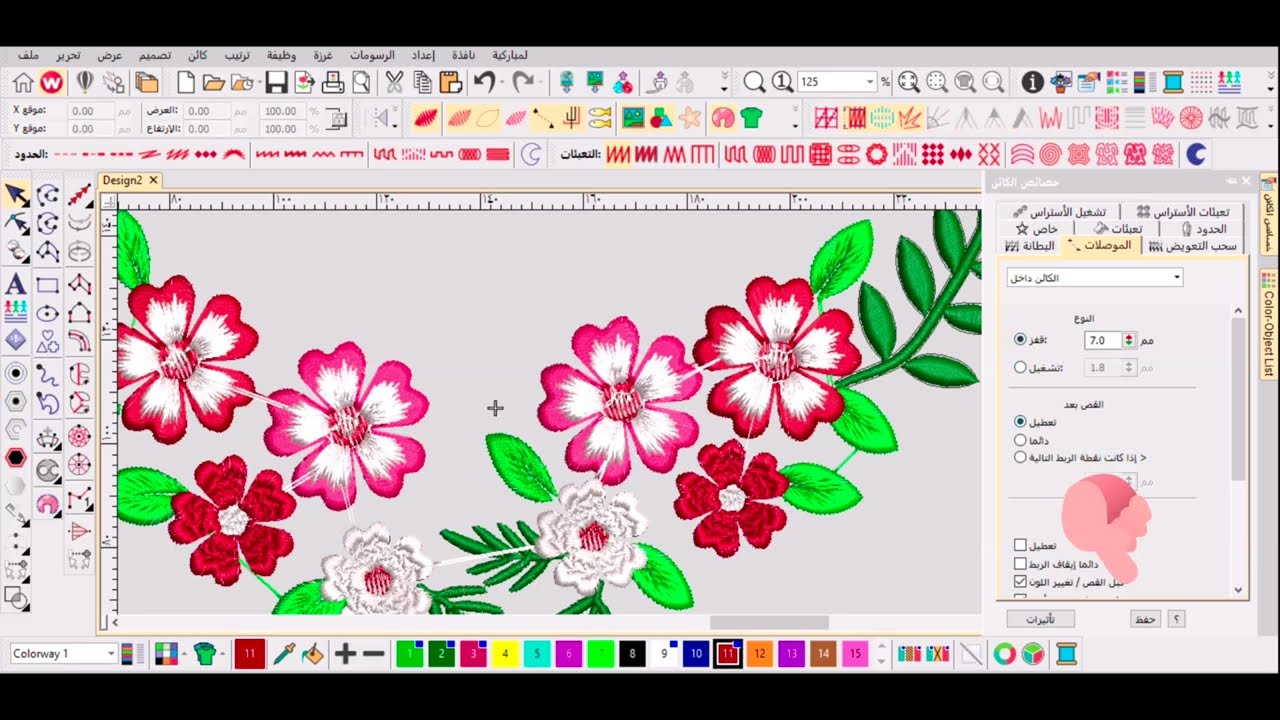Select yellow color swatch 4
This screenshot has height=720, width=1280.
(505, 654)
